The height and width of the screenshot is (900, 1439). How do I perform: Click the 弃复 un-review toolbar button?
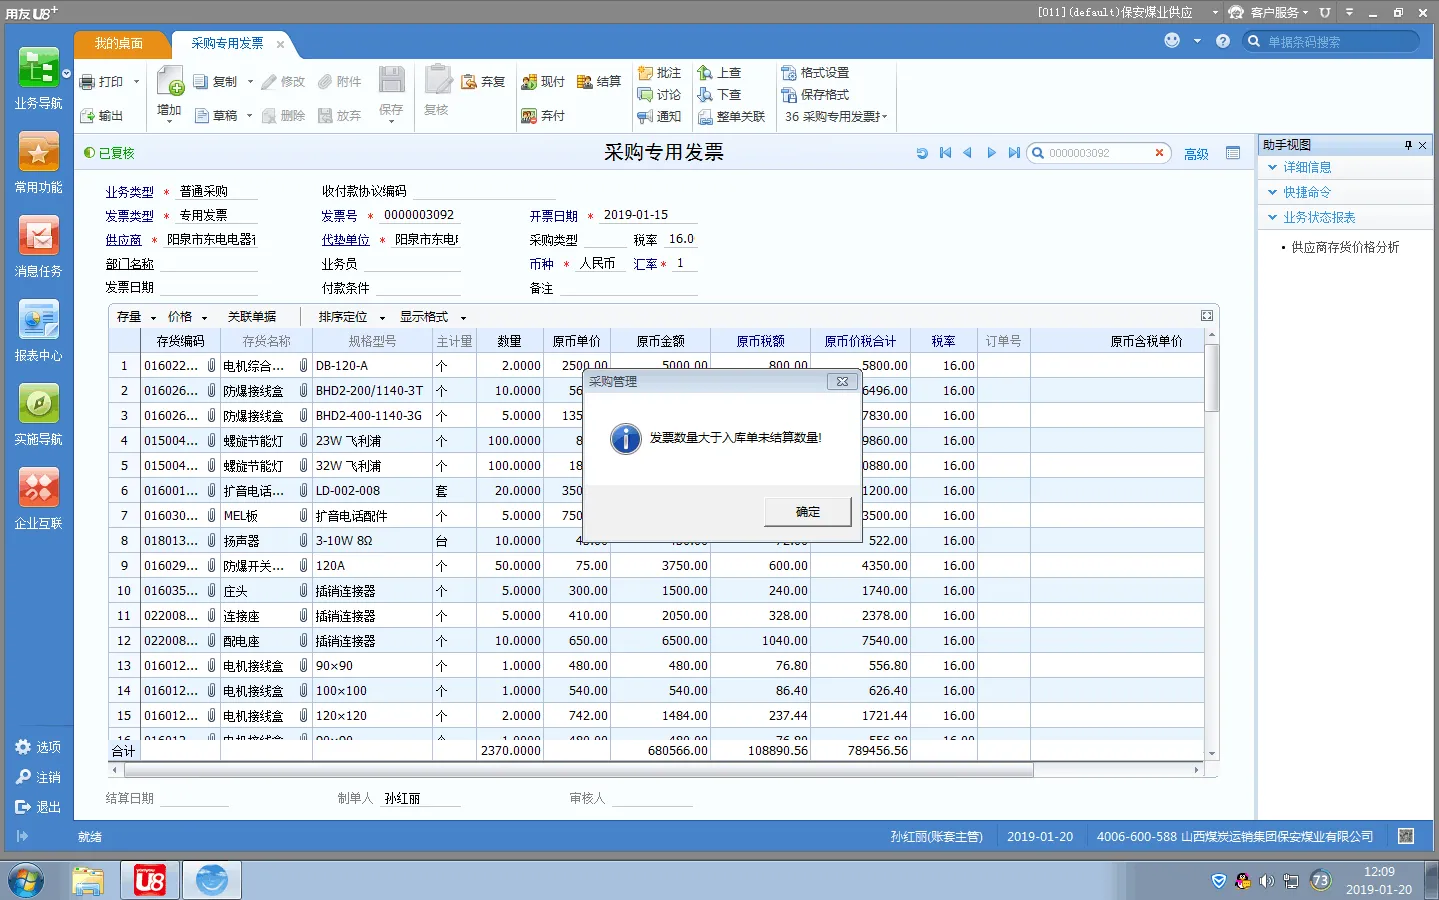point(483,82)
